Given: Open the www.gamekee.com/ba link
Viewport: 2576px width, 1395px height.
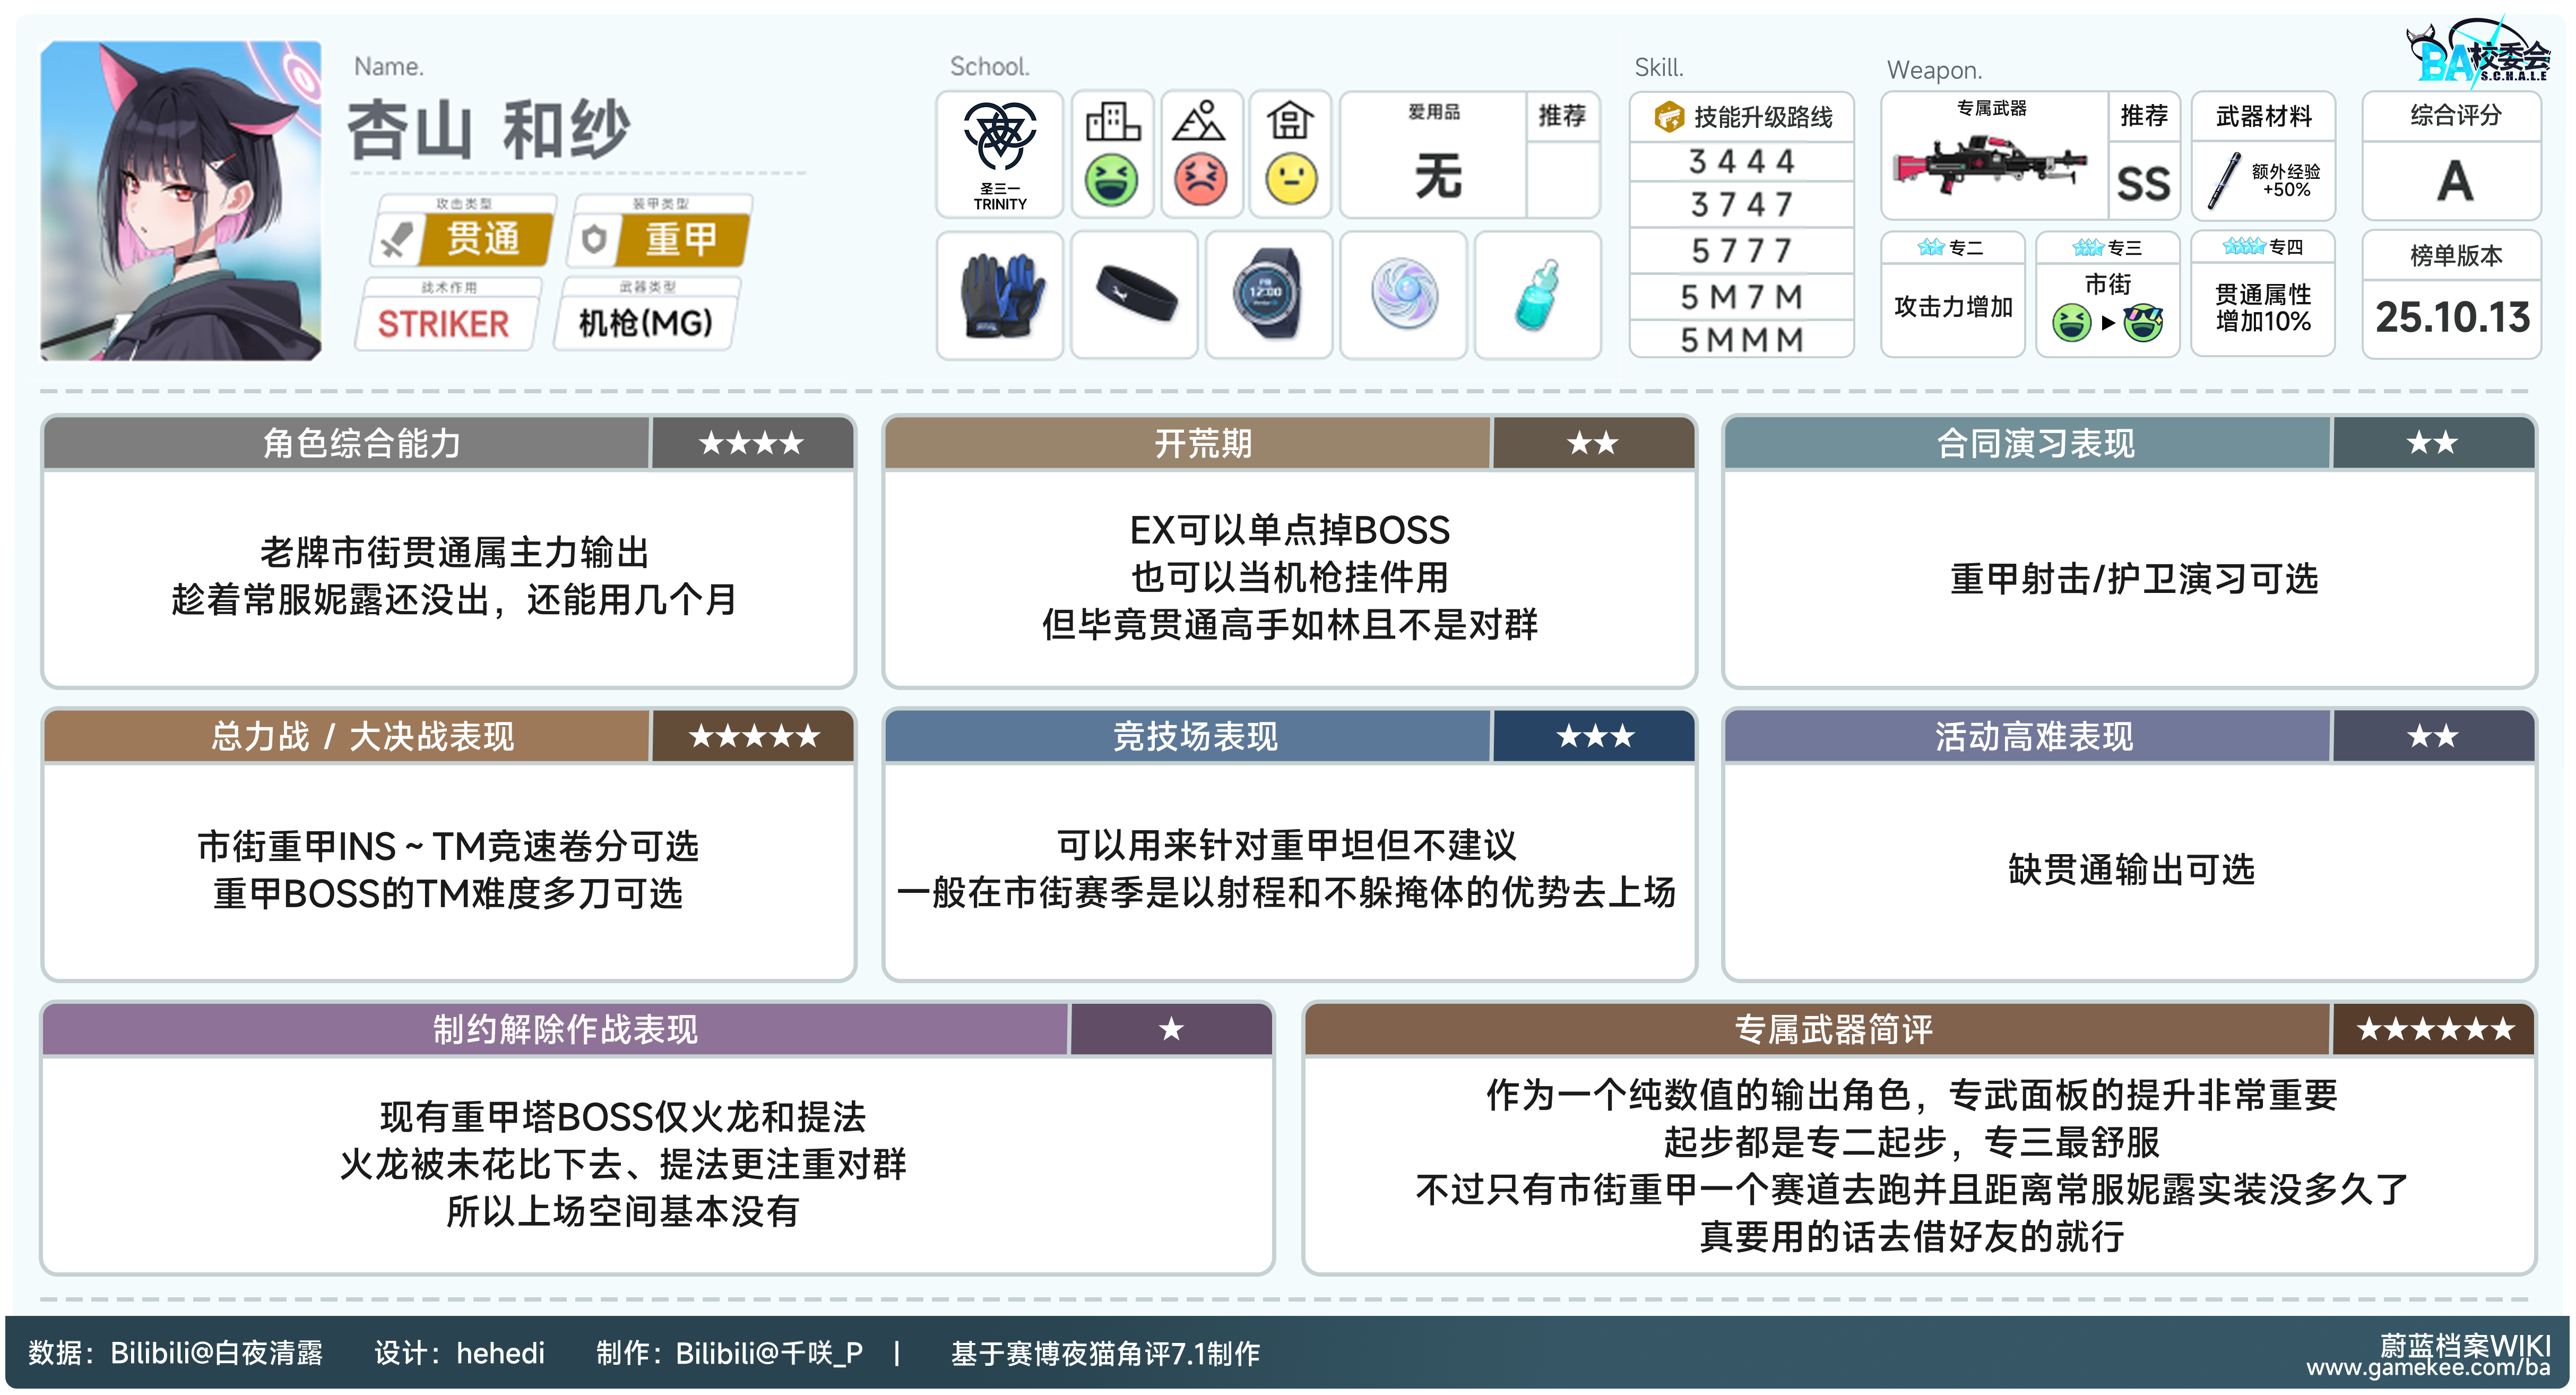Looking at the screenshot, I should 2427,1368.
